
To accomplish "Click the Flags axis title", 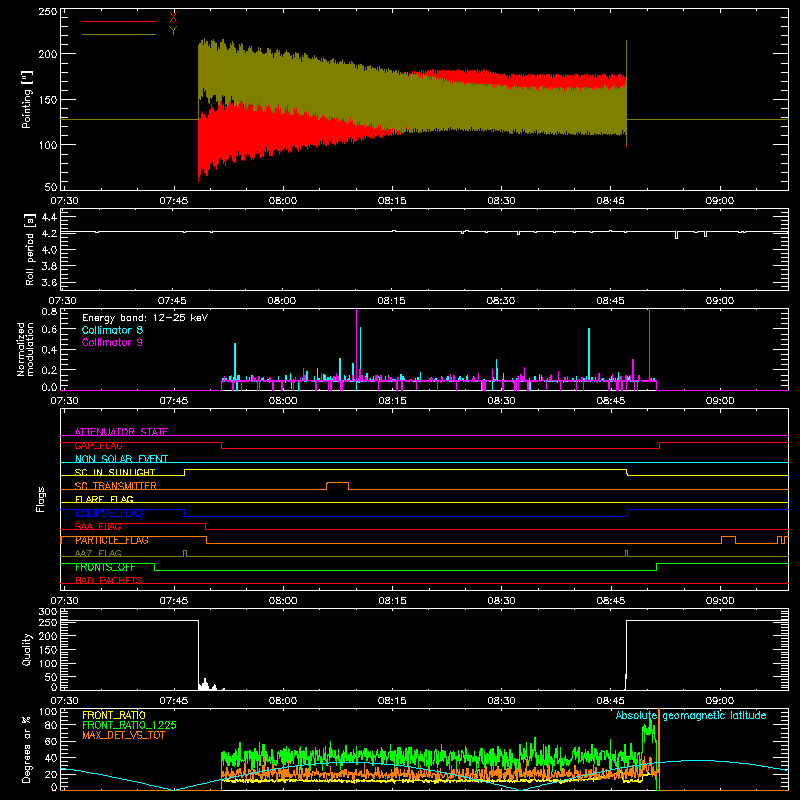I will coord(40,499).
